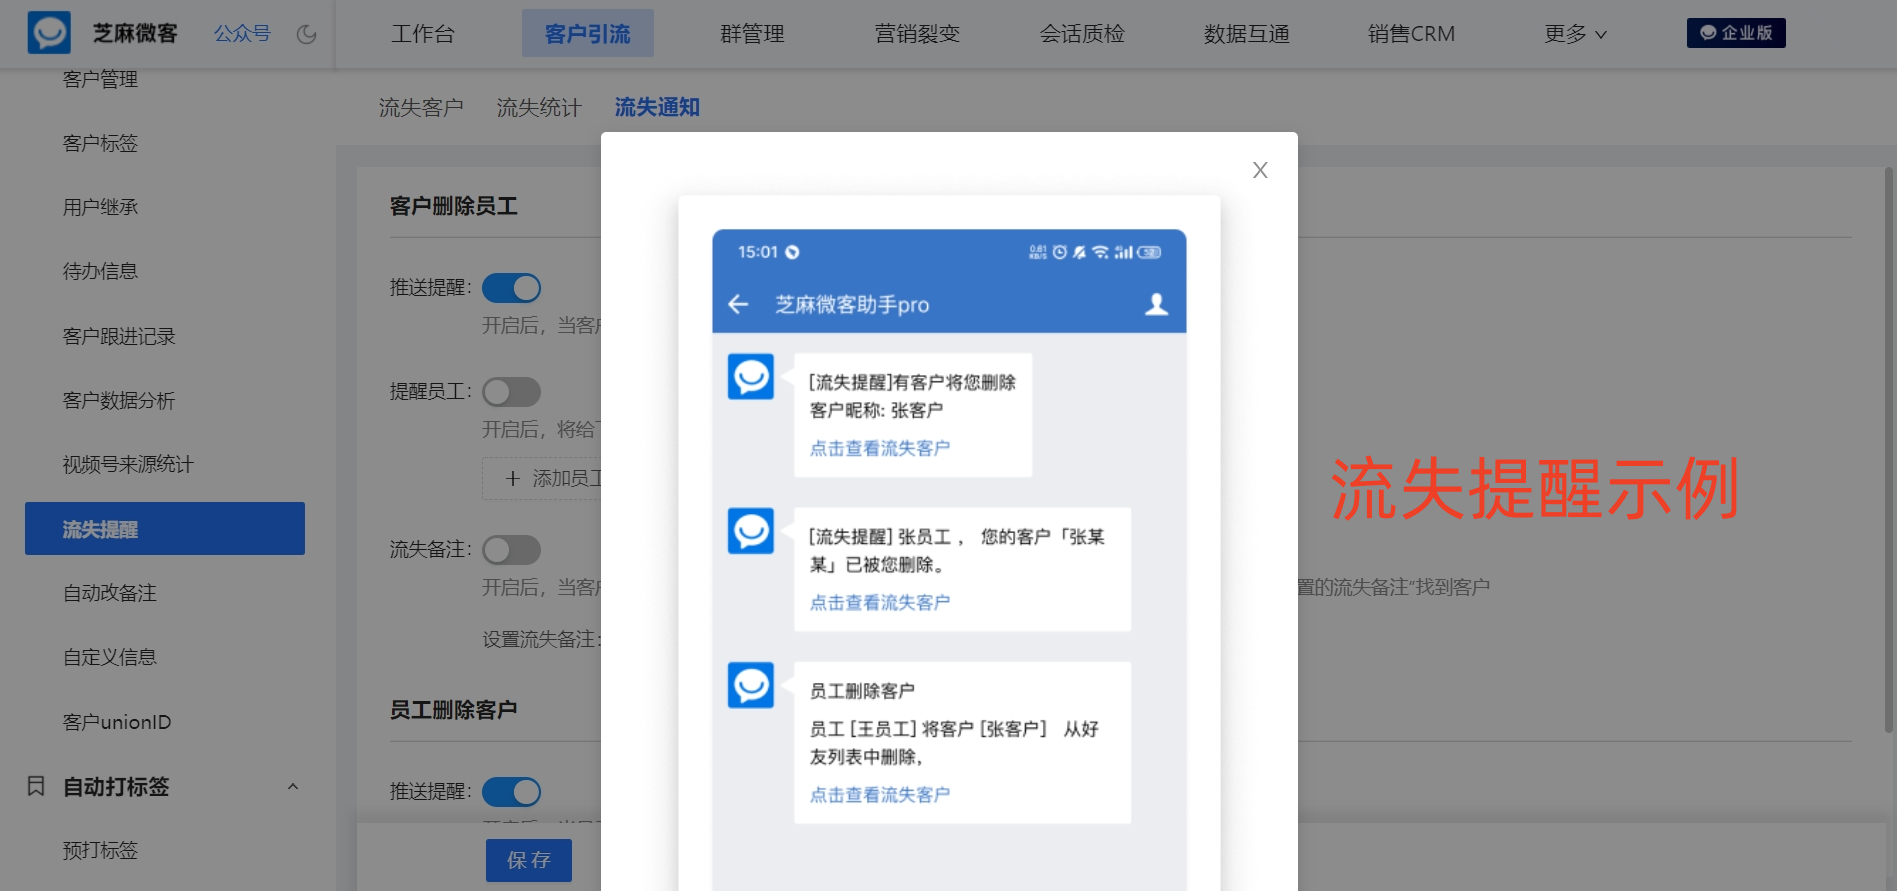Click 点击查看流失客户 under 员工删除客户 message
Viewport: 1897px width, 891px height.
pyautogui.click(x=880, y=794)
